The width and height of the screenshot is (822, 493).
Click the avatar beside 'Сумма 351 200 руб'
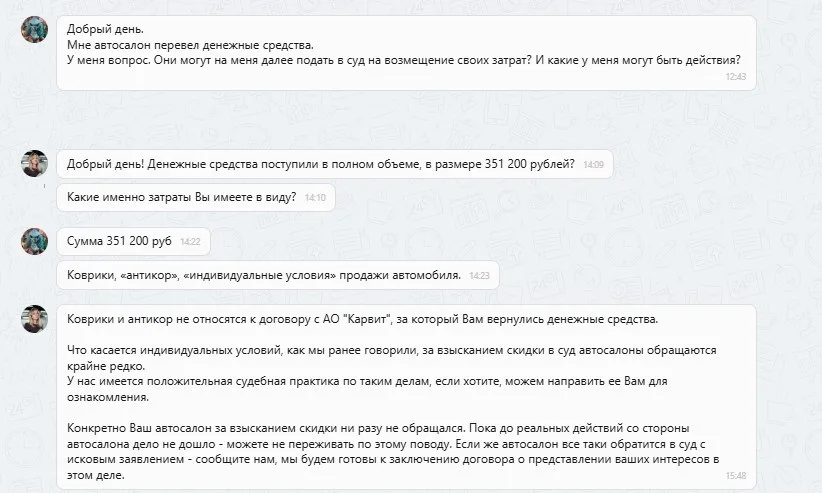tap(35, 240)
